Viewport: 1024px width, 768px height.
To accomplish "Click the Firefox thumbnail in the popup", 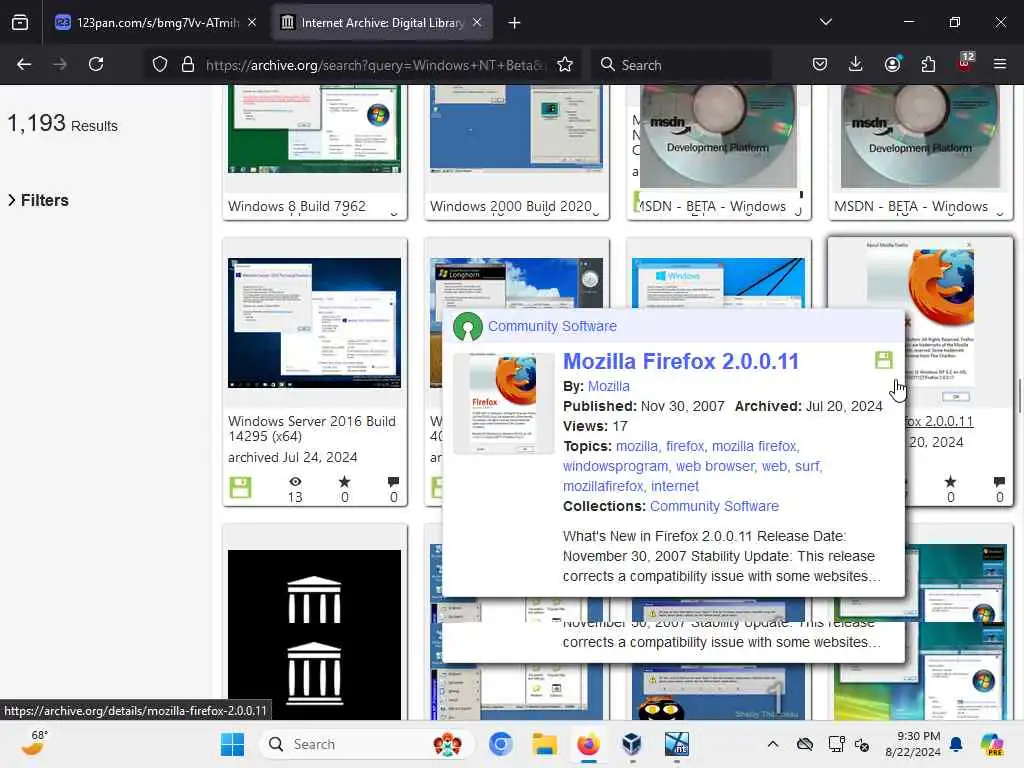I will [x=504, y=403].
